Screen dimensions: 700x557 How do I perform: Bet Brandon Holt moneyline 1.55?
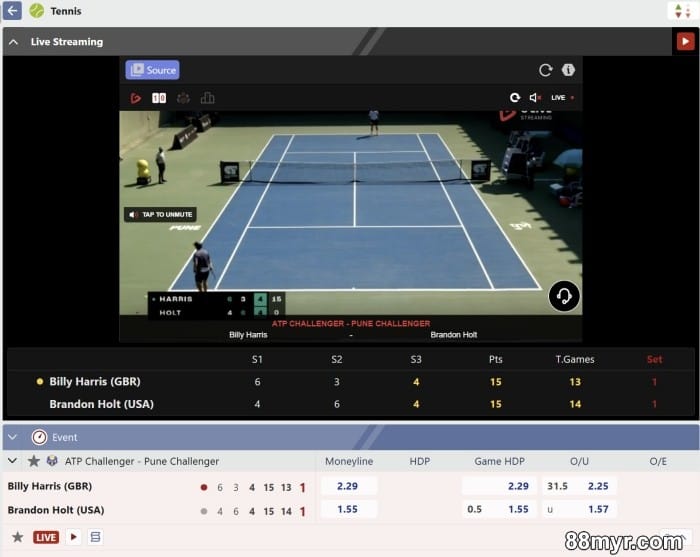point(348,509)
